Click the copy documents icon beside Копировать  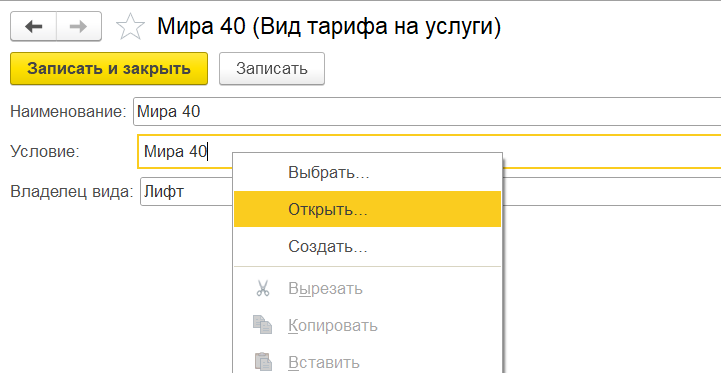click(263, 325)
